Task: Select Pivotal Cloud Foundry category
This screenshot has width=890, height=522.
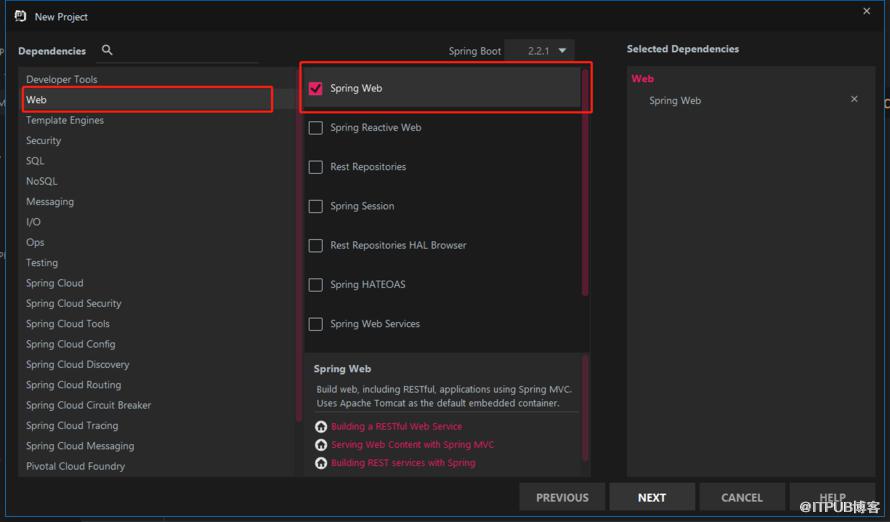Action: tap(158, 466)
